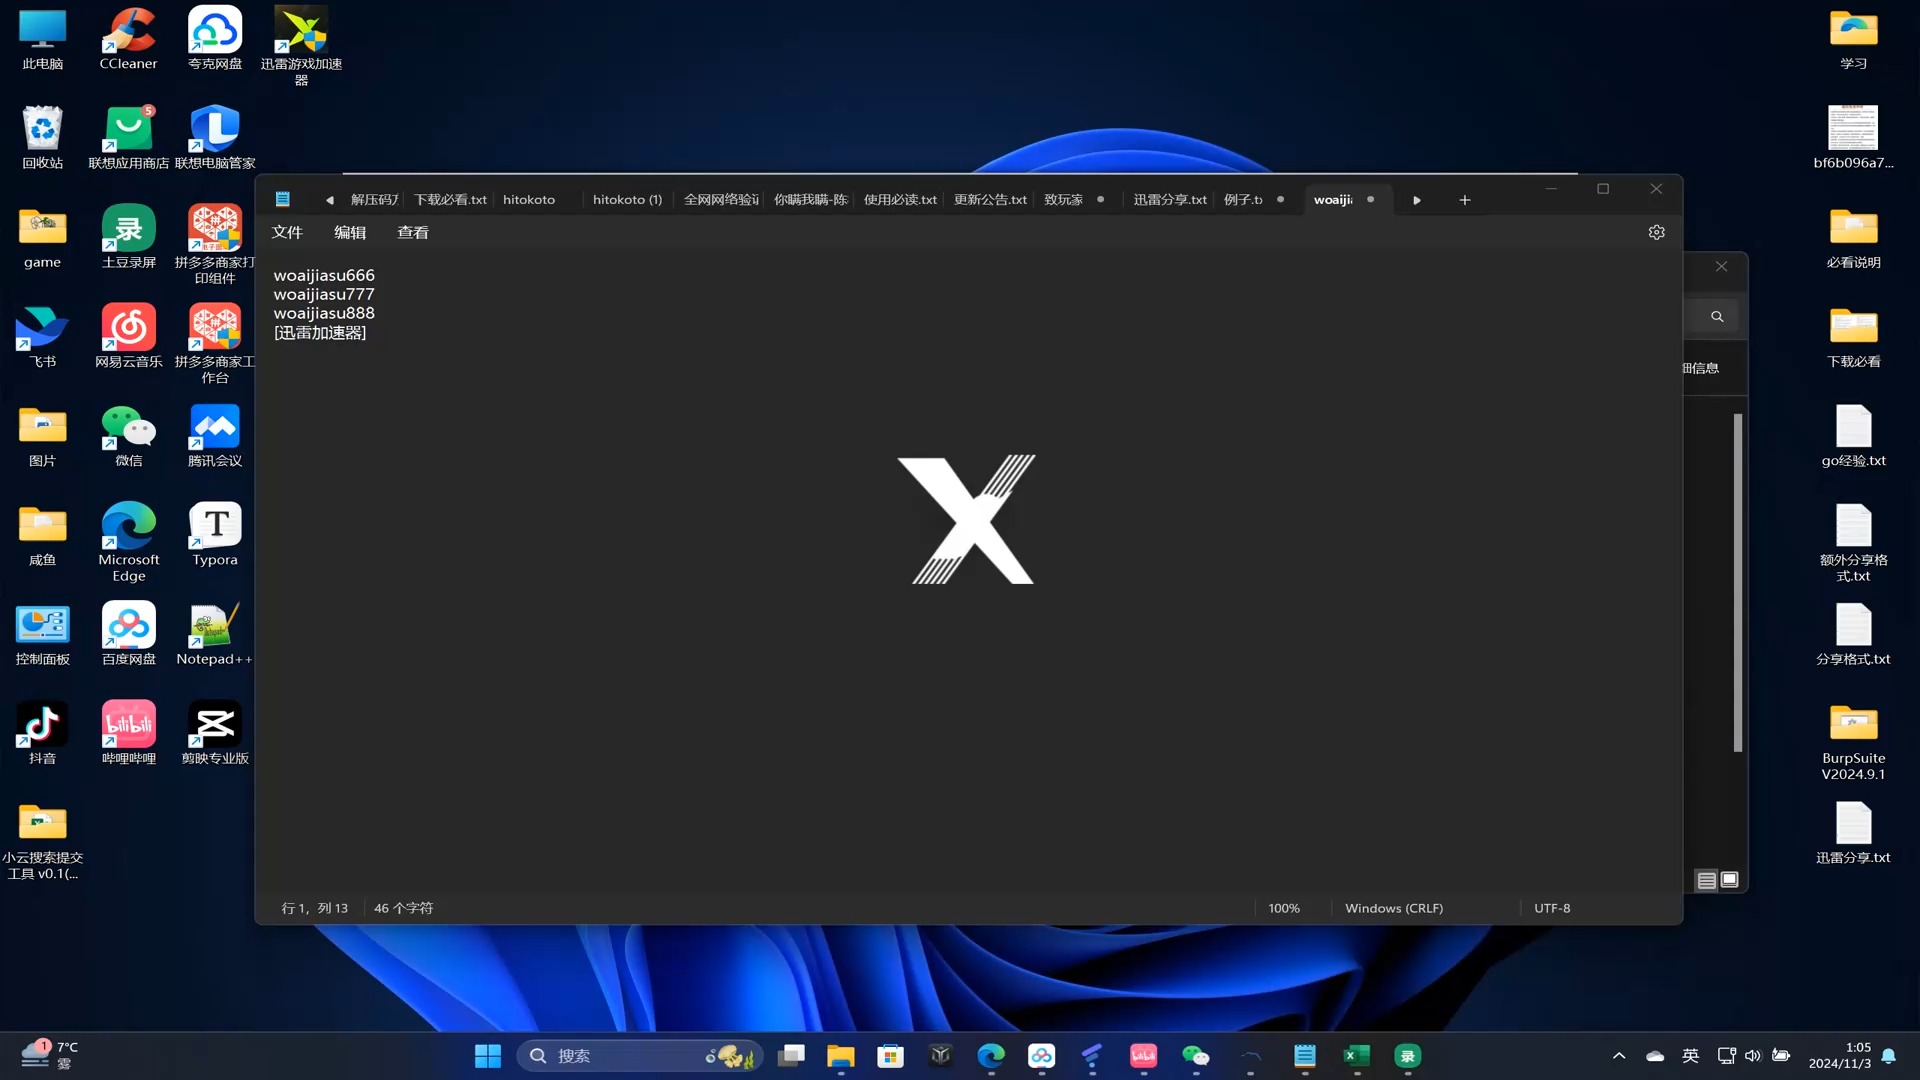1920x1080 pixels.
Task: Select 联想应用商店 desktop icon
Action: click(x=128, y=138)
